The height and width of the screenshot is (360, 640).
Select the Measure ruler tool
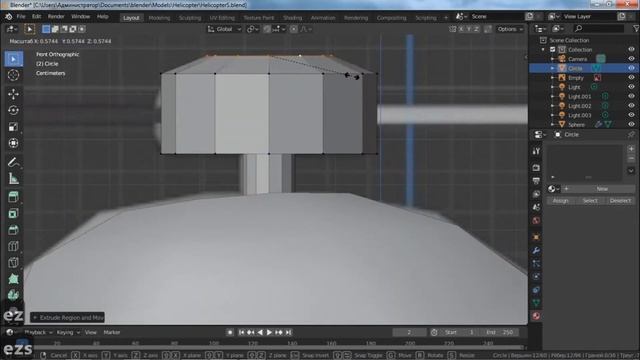(x=13, y=178)
